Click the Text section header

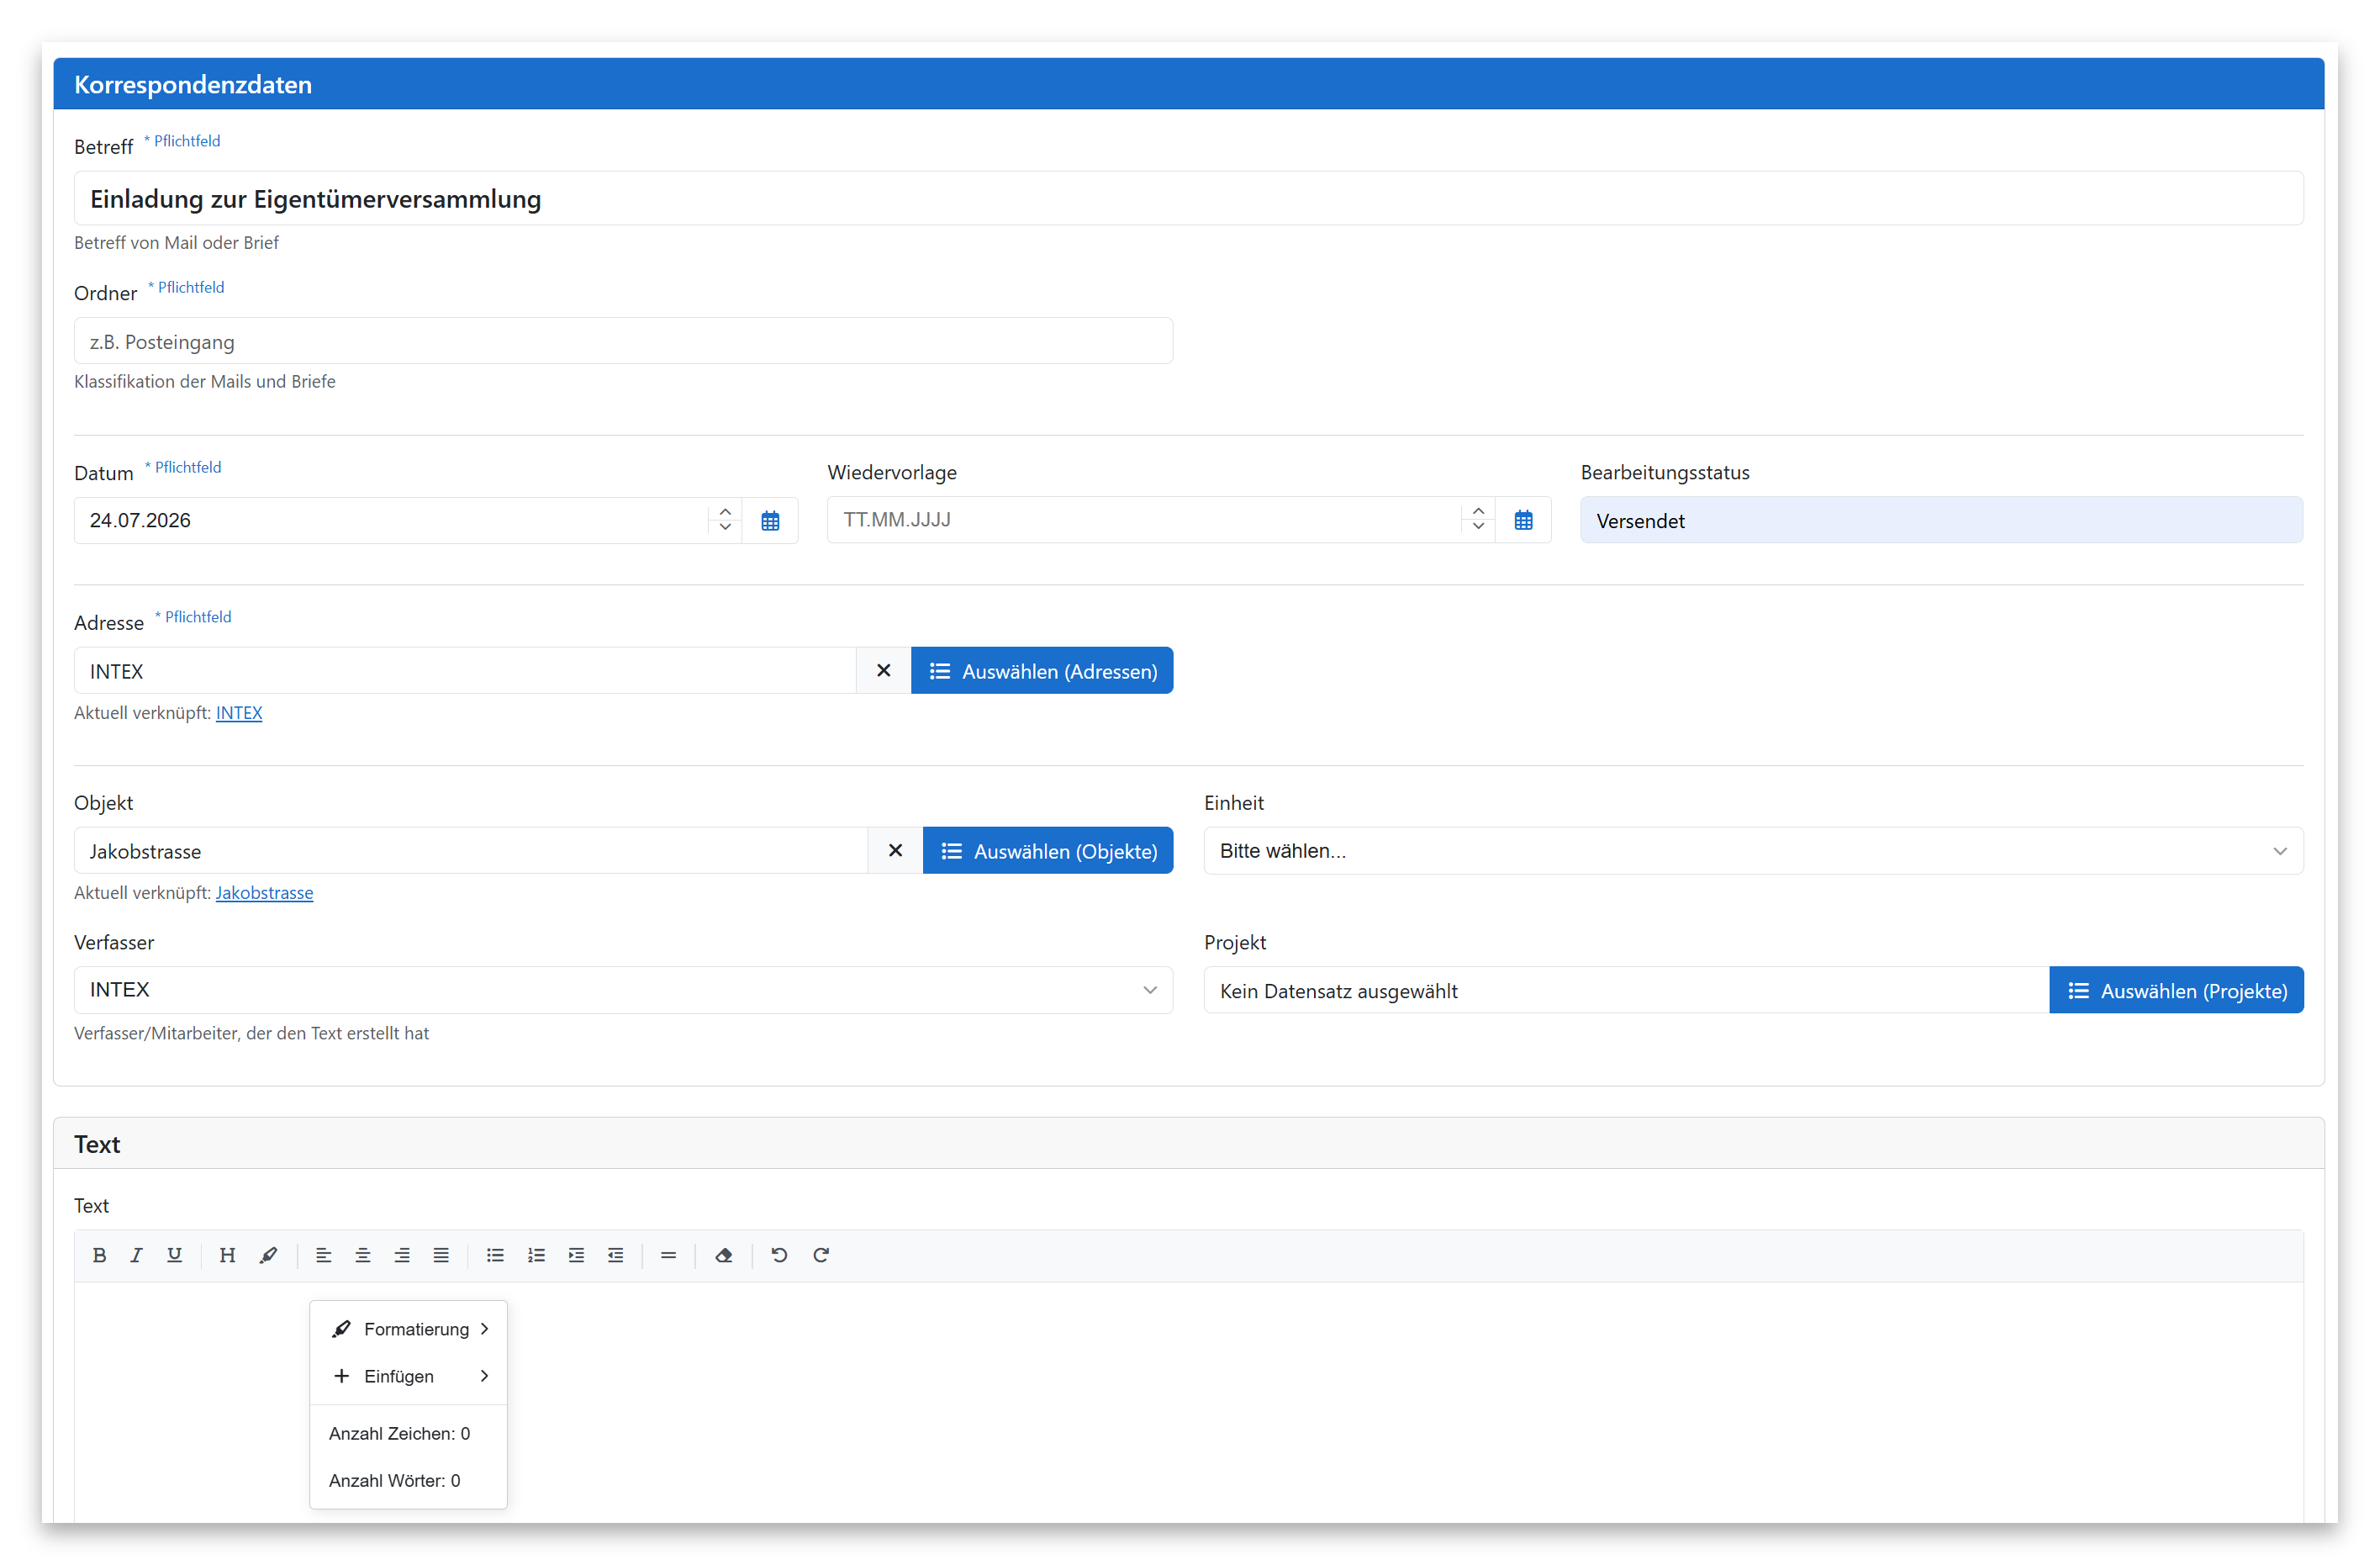tap(1188, 1143)
